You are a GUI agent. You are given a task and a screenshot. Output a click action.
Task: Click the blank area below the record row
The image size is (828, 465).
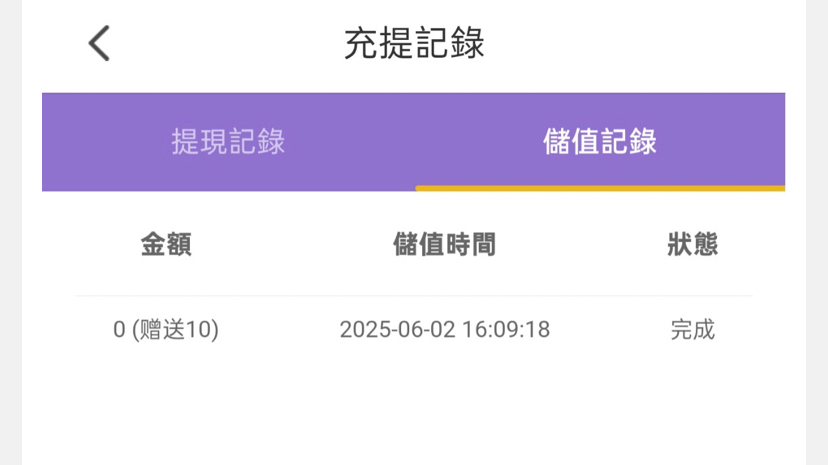pyautogui.click(x=414, y=410)
